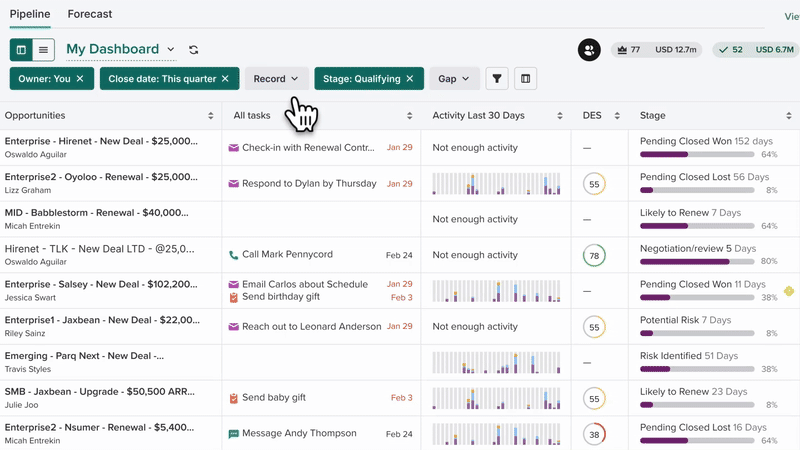Sort by the DES column
800x450 pixels.
[x=617, y=116]
